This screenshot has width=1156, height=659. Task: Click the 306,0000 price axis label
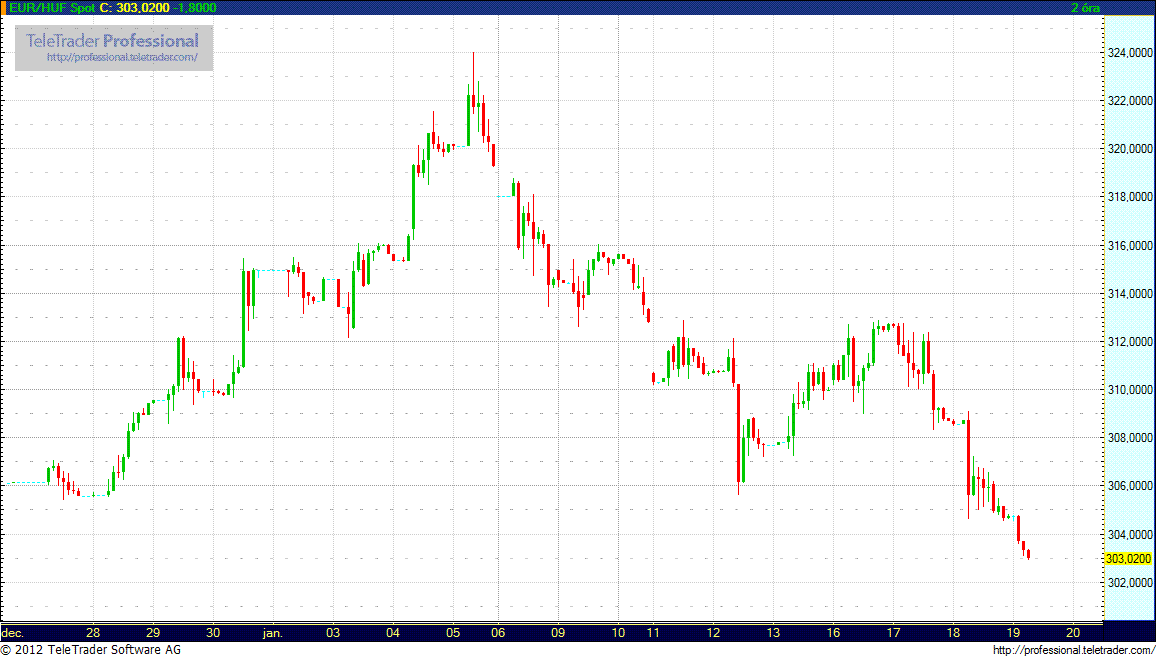point(1129,486)
